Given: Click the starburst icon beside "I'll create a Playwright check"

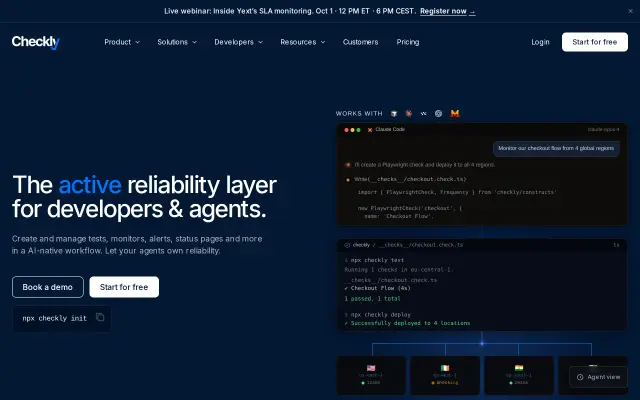Looking at the screenshot, I should 348,165.
